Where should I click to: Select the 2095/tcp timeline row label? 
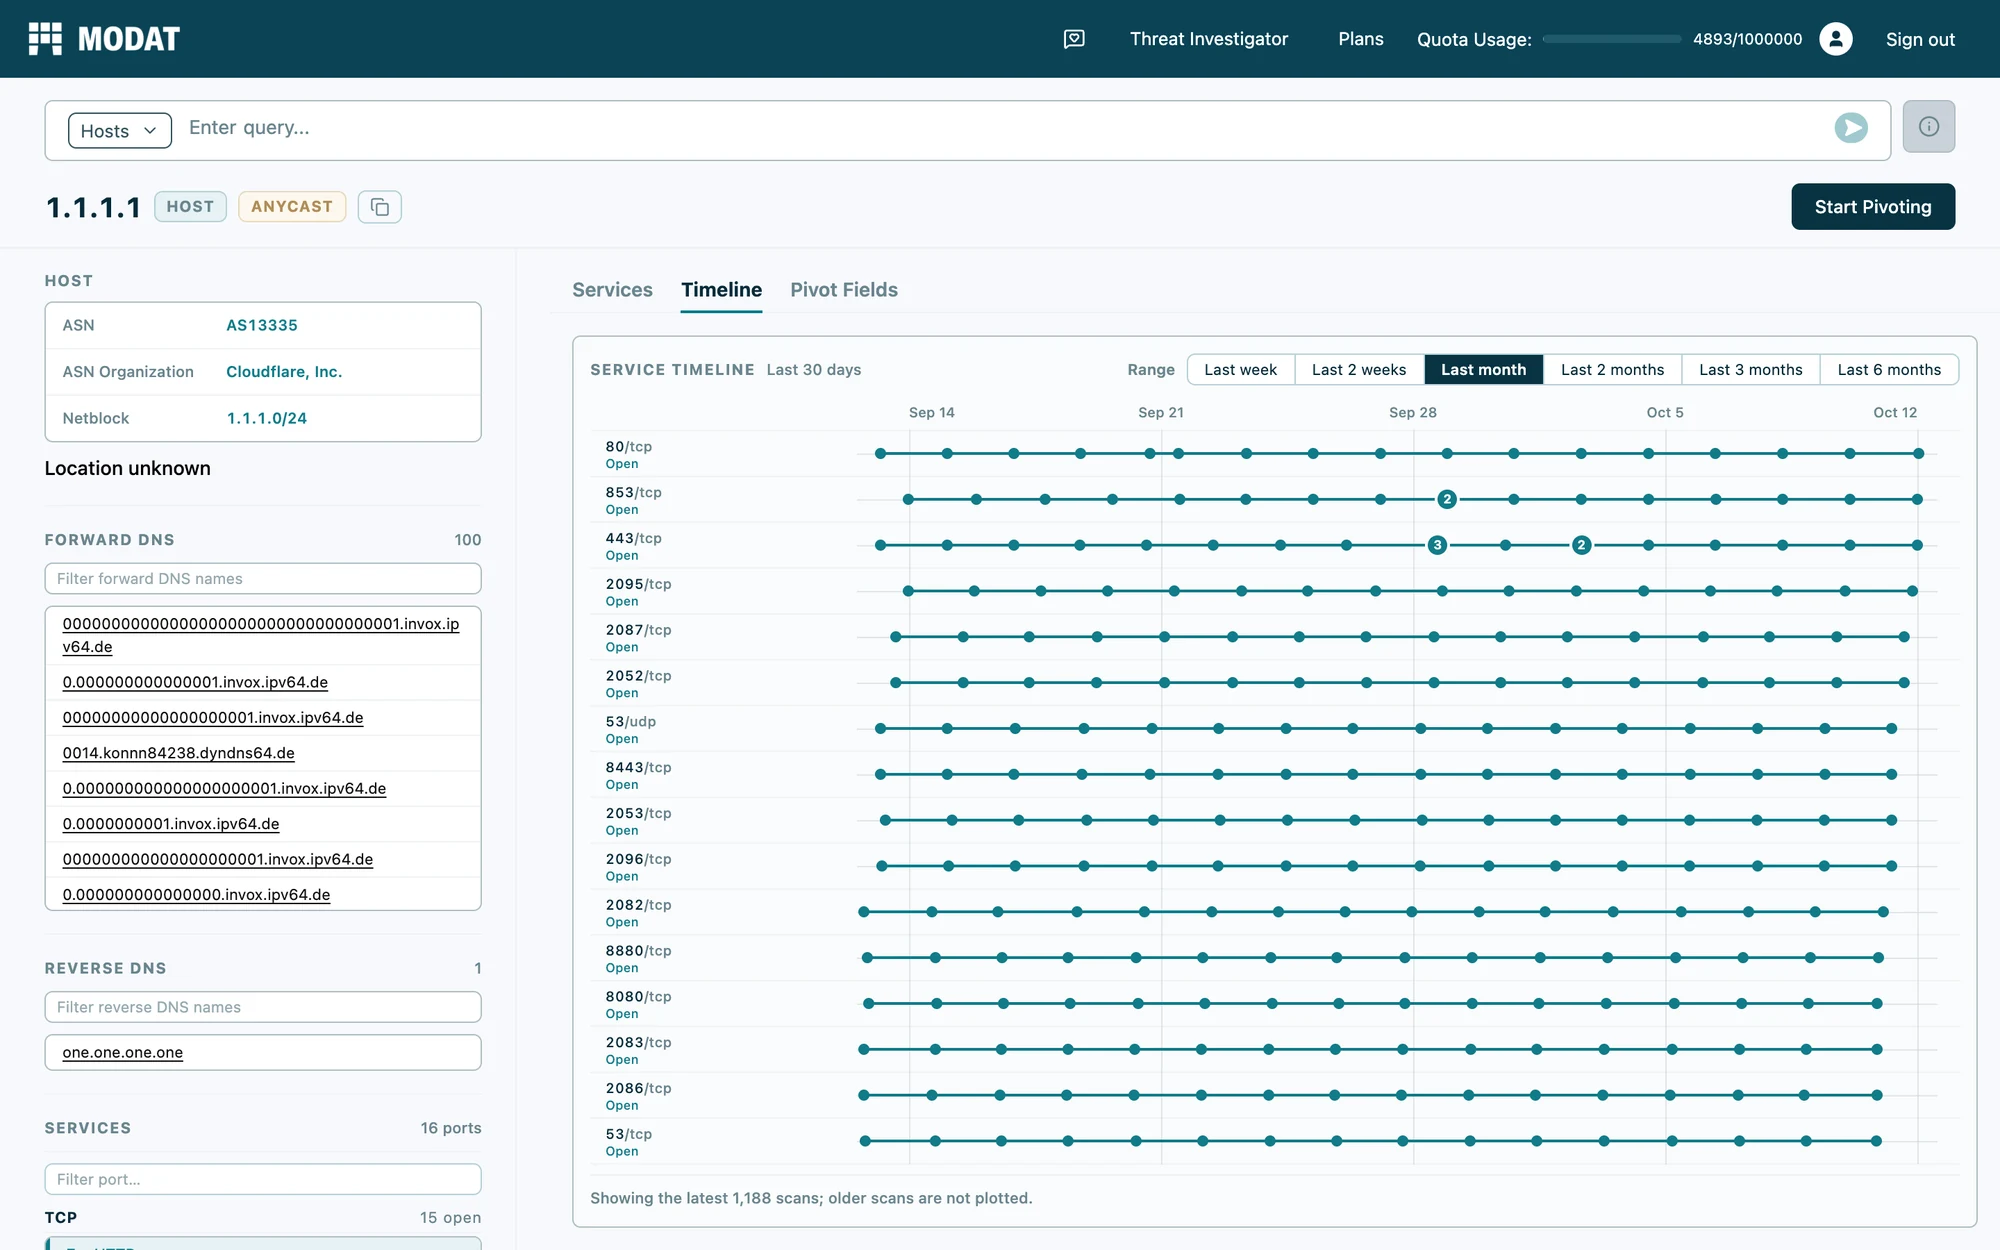click(638, 592)
